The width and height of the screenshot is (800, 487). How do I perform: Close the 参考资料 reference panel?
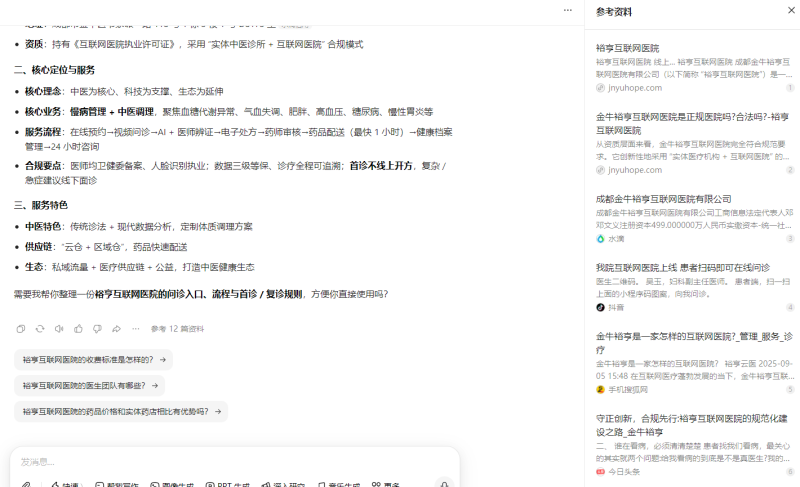tap(791, 10)
